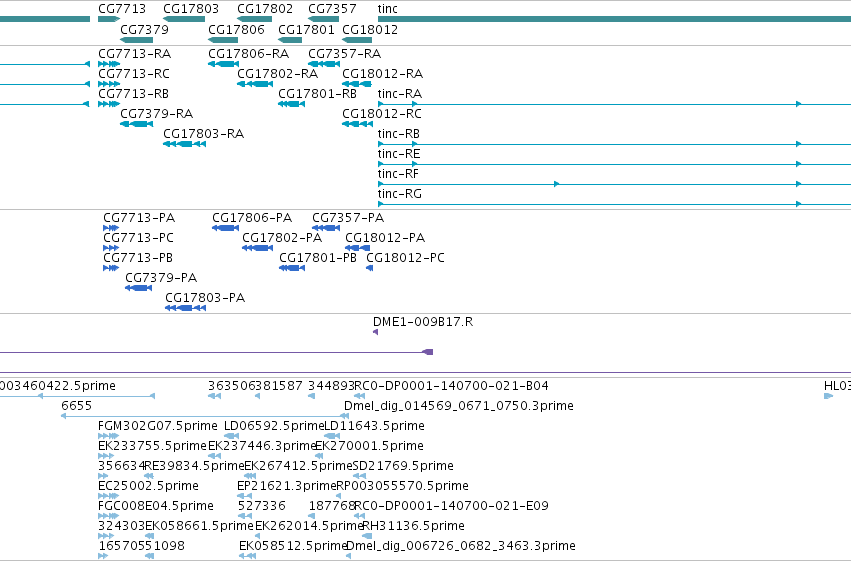Click transcript tinc-RF
Screen dimensions: 851x561
tap(398, 174)
